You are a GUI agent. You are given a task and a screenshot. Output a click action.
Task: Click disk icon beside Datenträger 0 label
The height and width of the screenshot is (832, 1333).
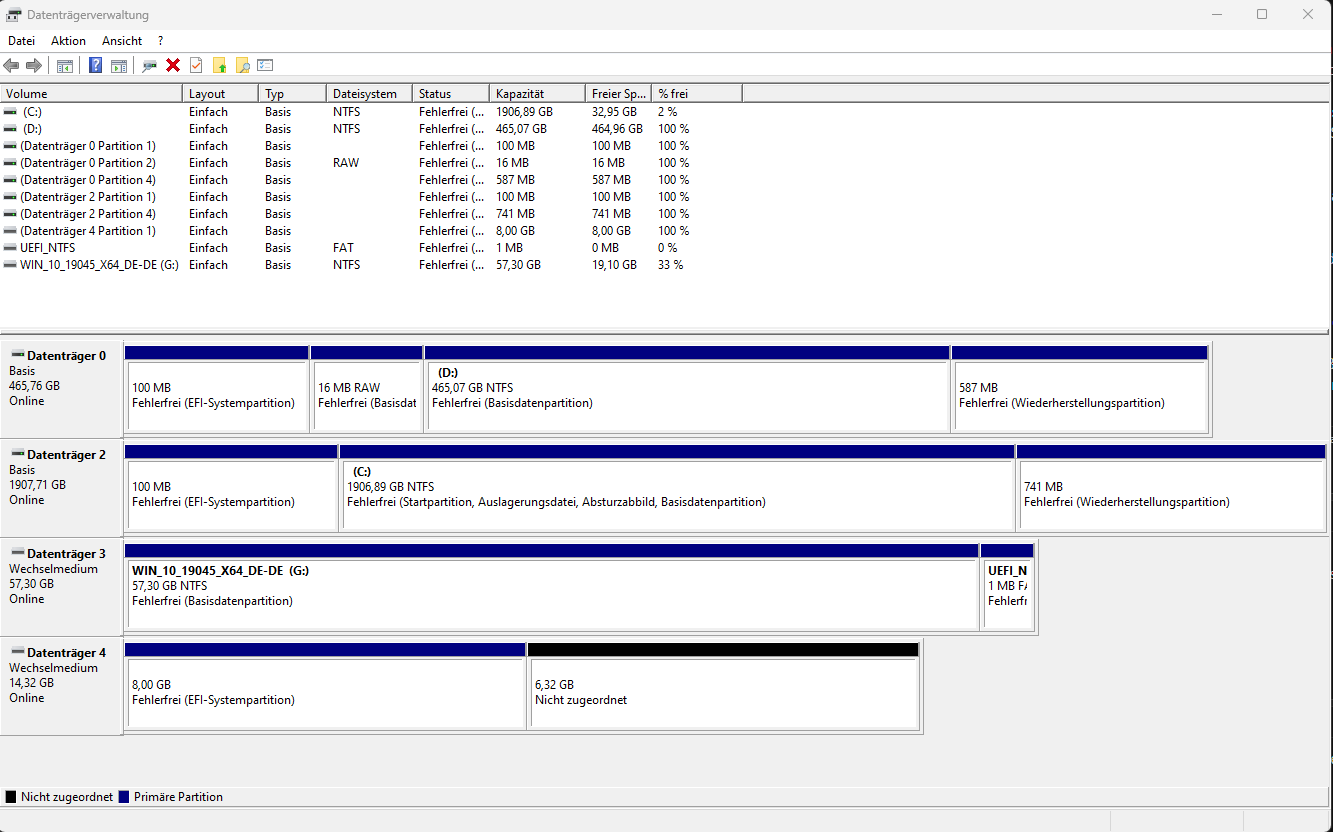pyautogui.click(x=17, y=355)
